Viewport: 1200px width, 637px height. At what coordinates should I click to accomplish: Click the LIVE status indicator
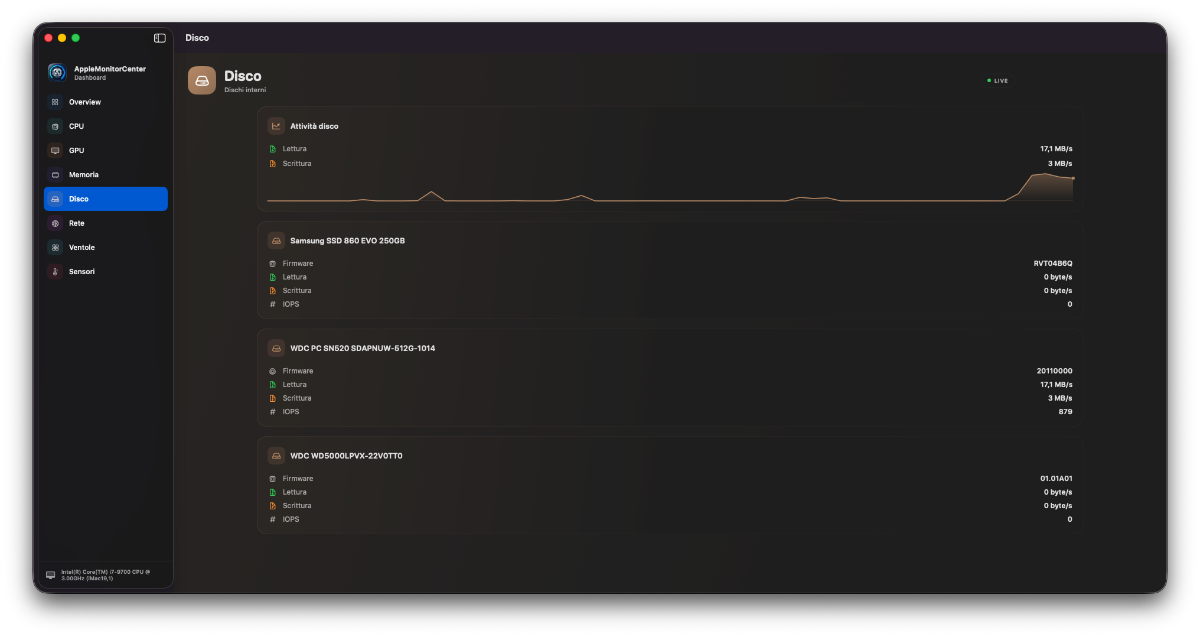(997, 80)
